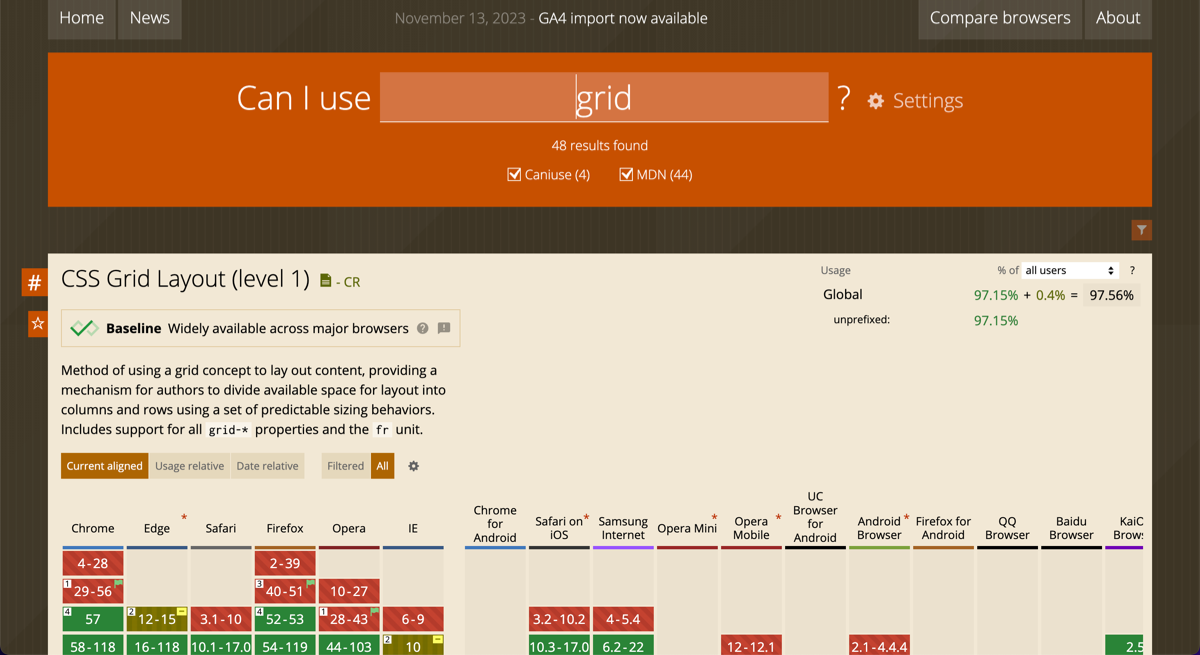The height and width of the screenshot is (655, 1200).
Task: Select the green Chrome 57 support cell
Action: click(x=92, y=619)
